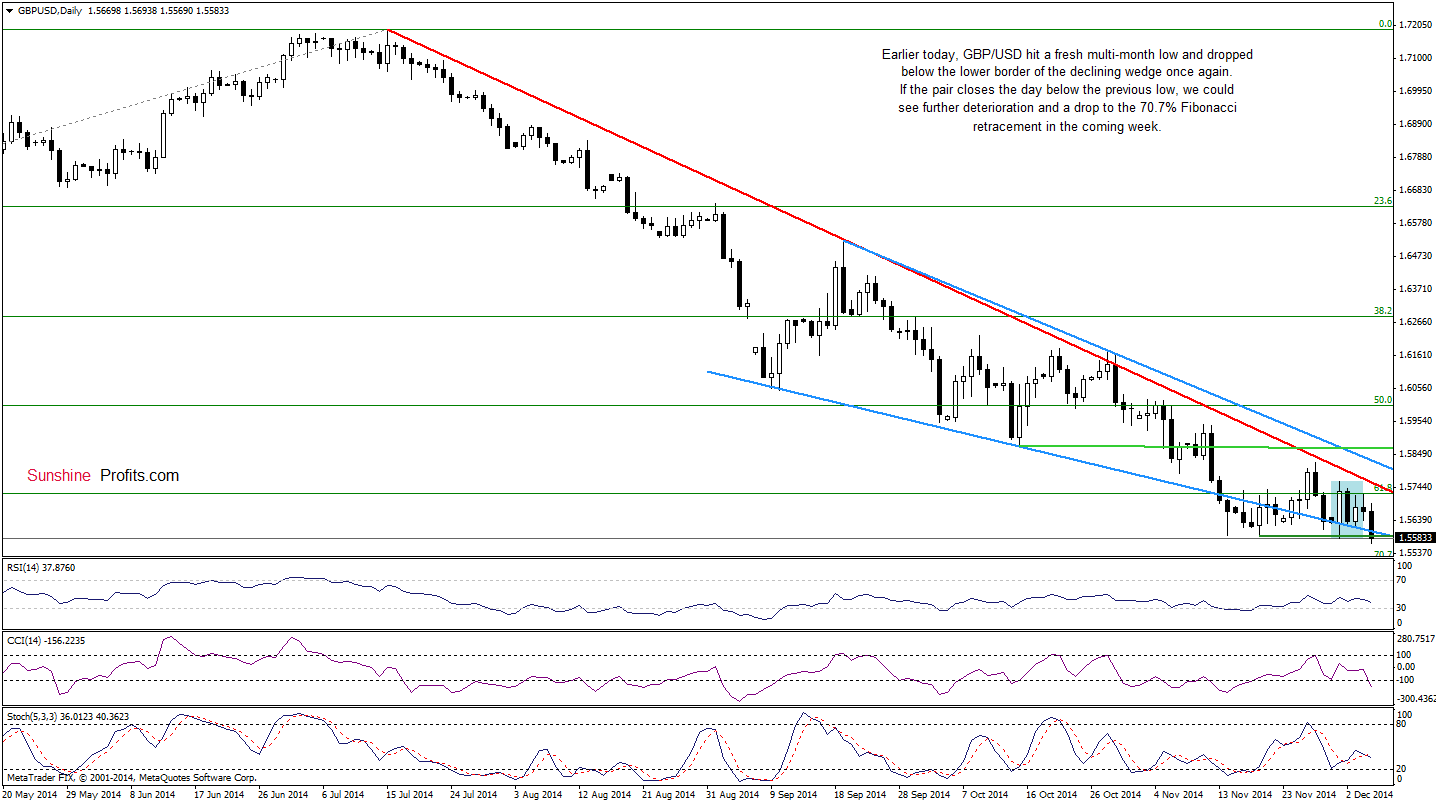Select the annotation line 'retracement in the coming week.'
The image size is (1436, 803).
pos(1067,126)
